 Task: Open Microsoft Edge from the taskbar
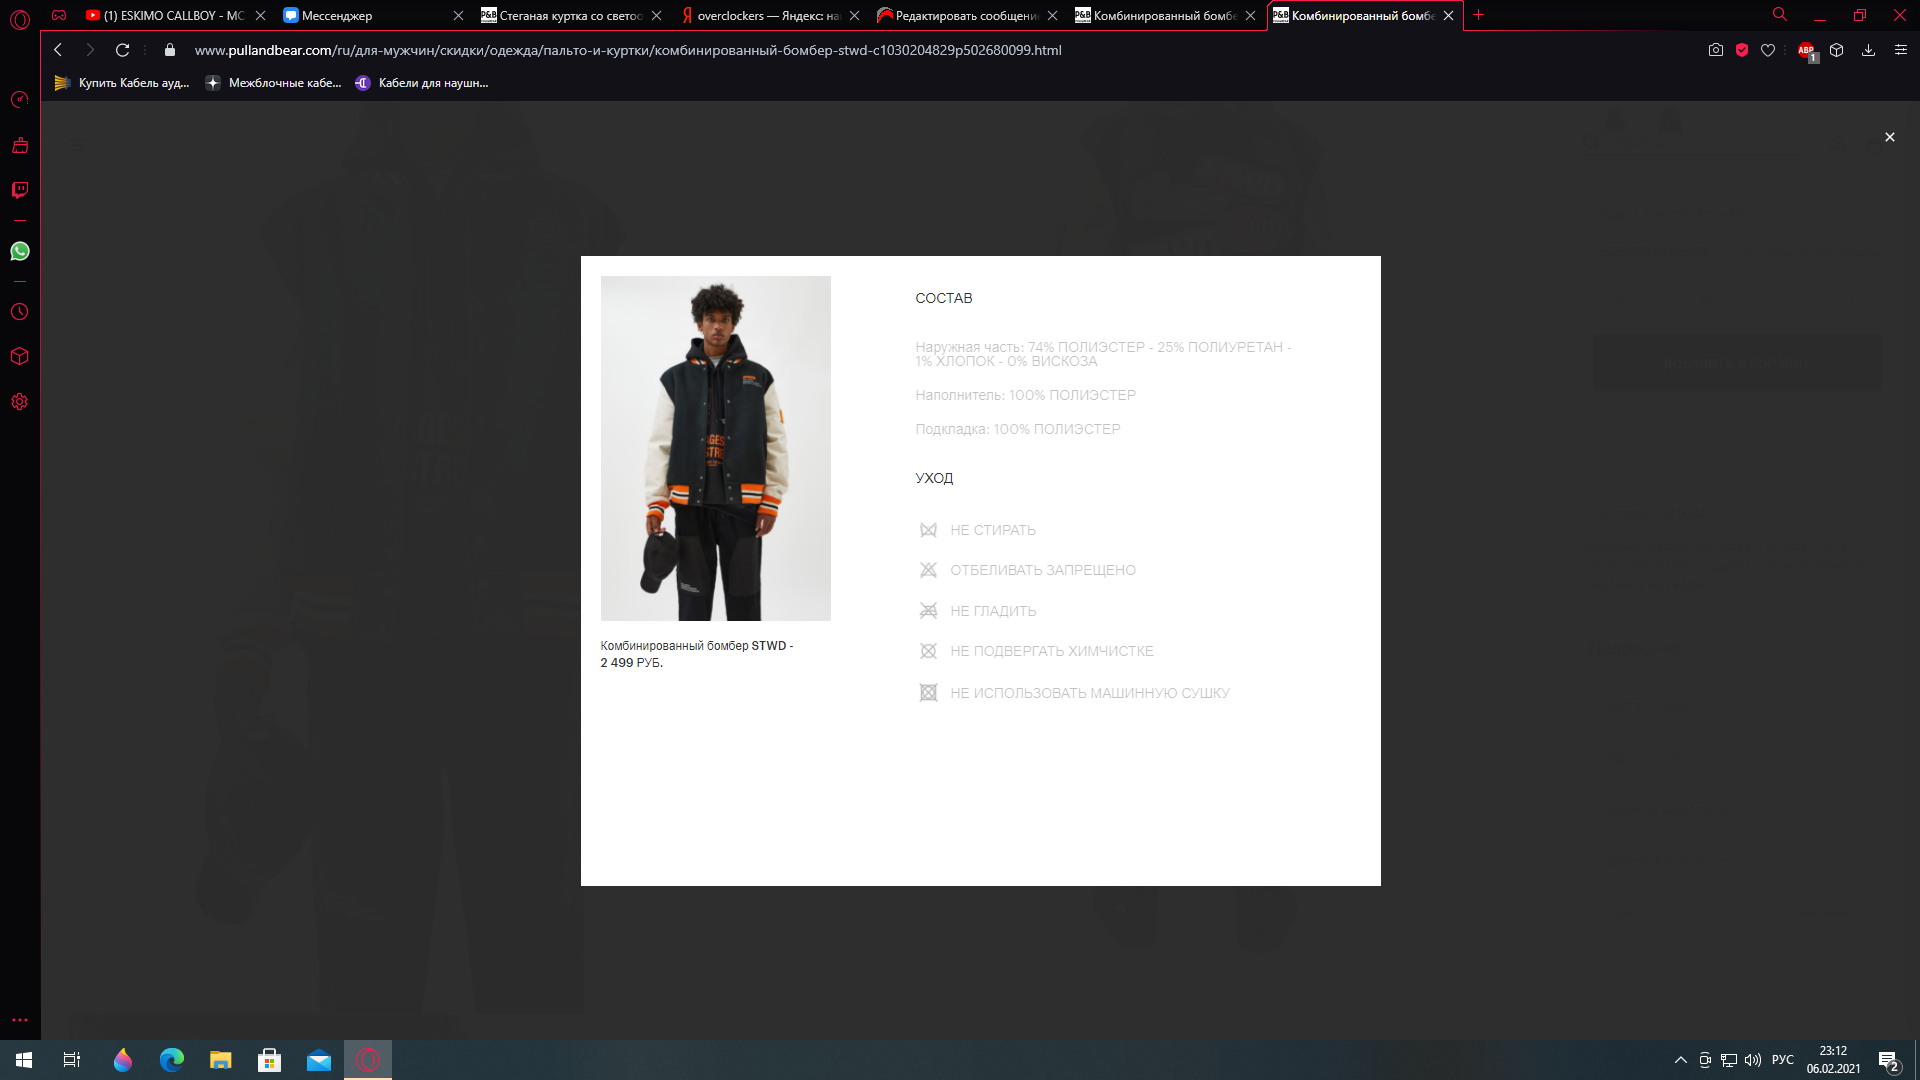tap(172, 1060)
